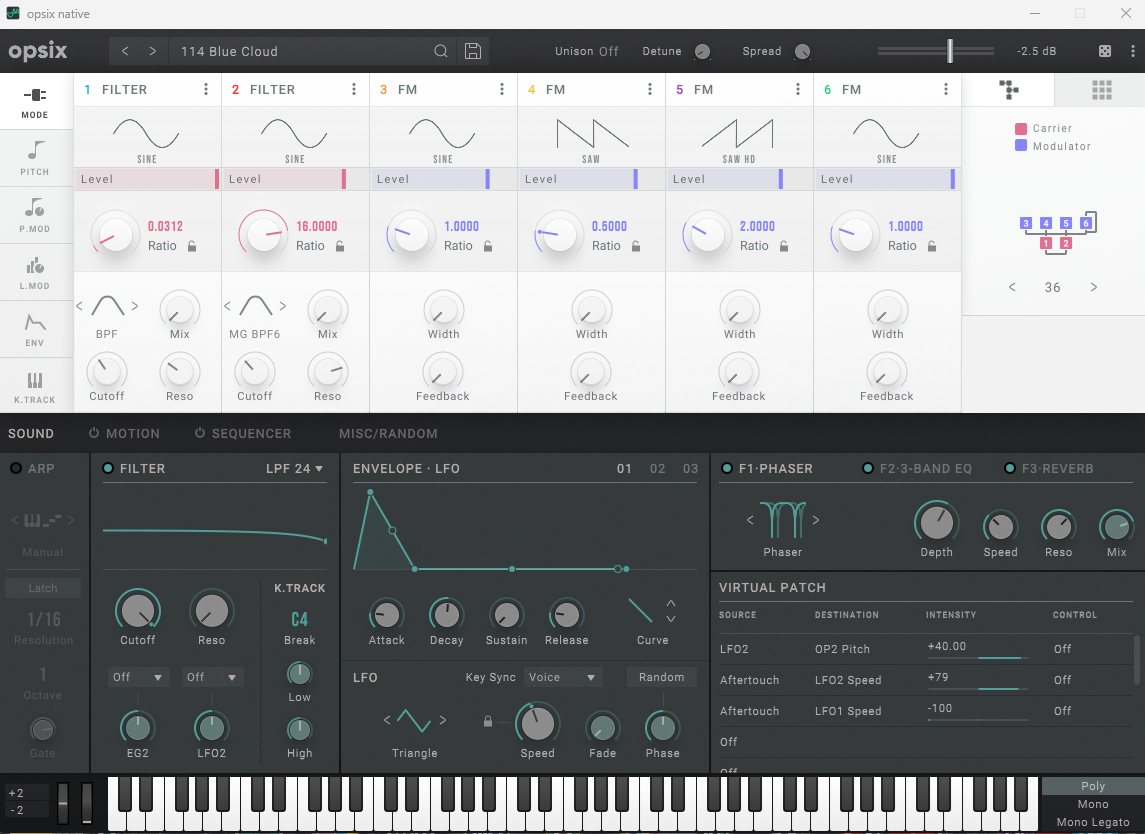Toggle the ARP power button
Image resolution: width=1145 pixels, height=834 pixels.
[15, 468]
